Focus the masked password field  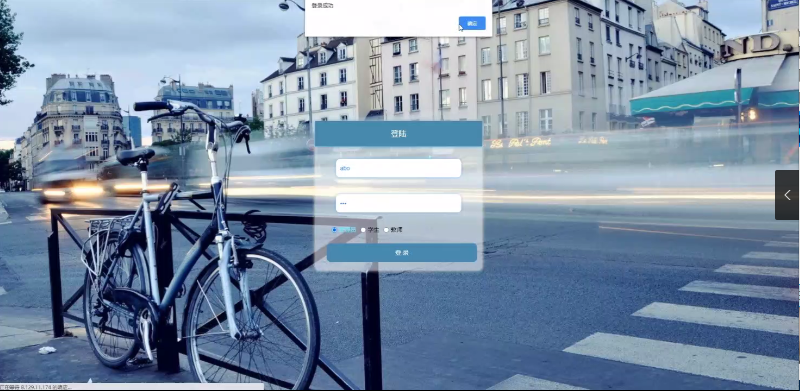click(x=398, y=203)
